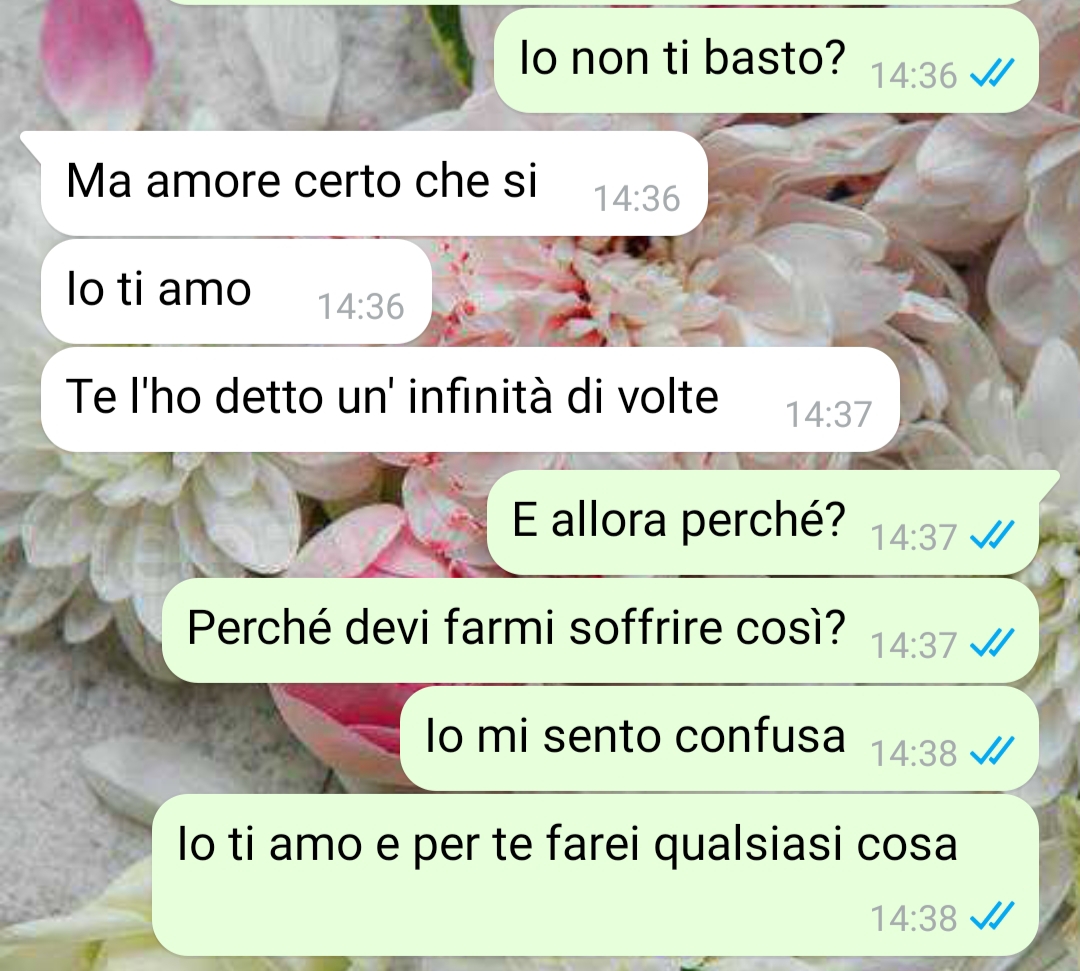The image size is (1080, 971).
Task: Tap read-receipt checkmarks on "Io non ti basto?"
Action: coord(992,74)
